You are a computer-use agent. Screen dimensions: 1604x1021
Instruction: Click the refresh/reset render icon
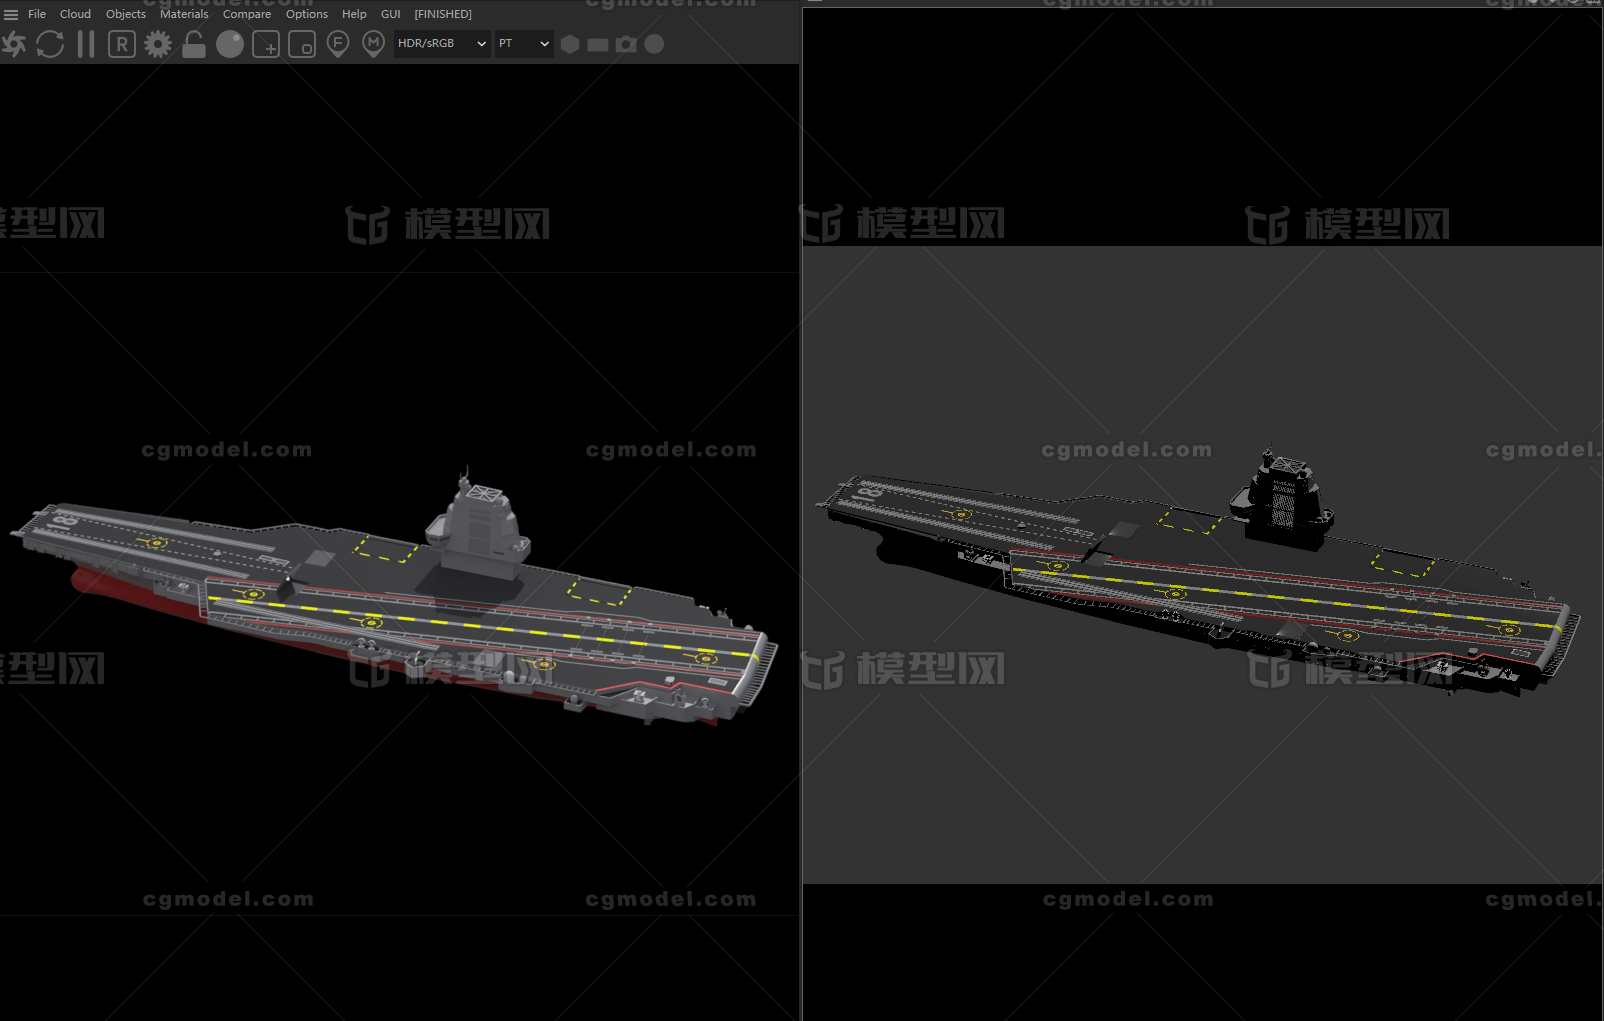[49, 44]
